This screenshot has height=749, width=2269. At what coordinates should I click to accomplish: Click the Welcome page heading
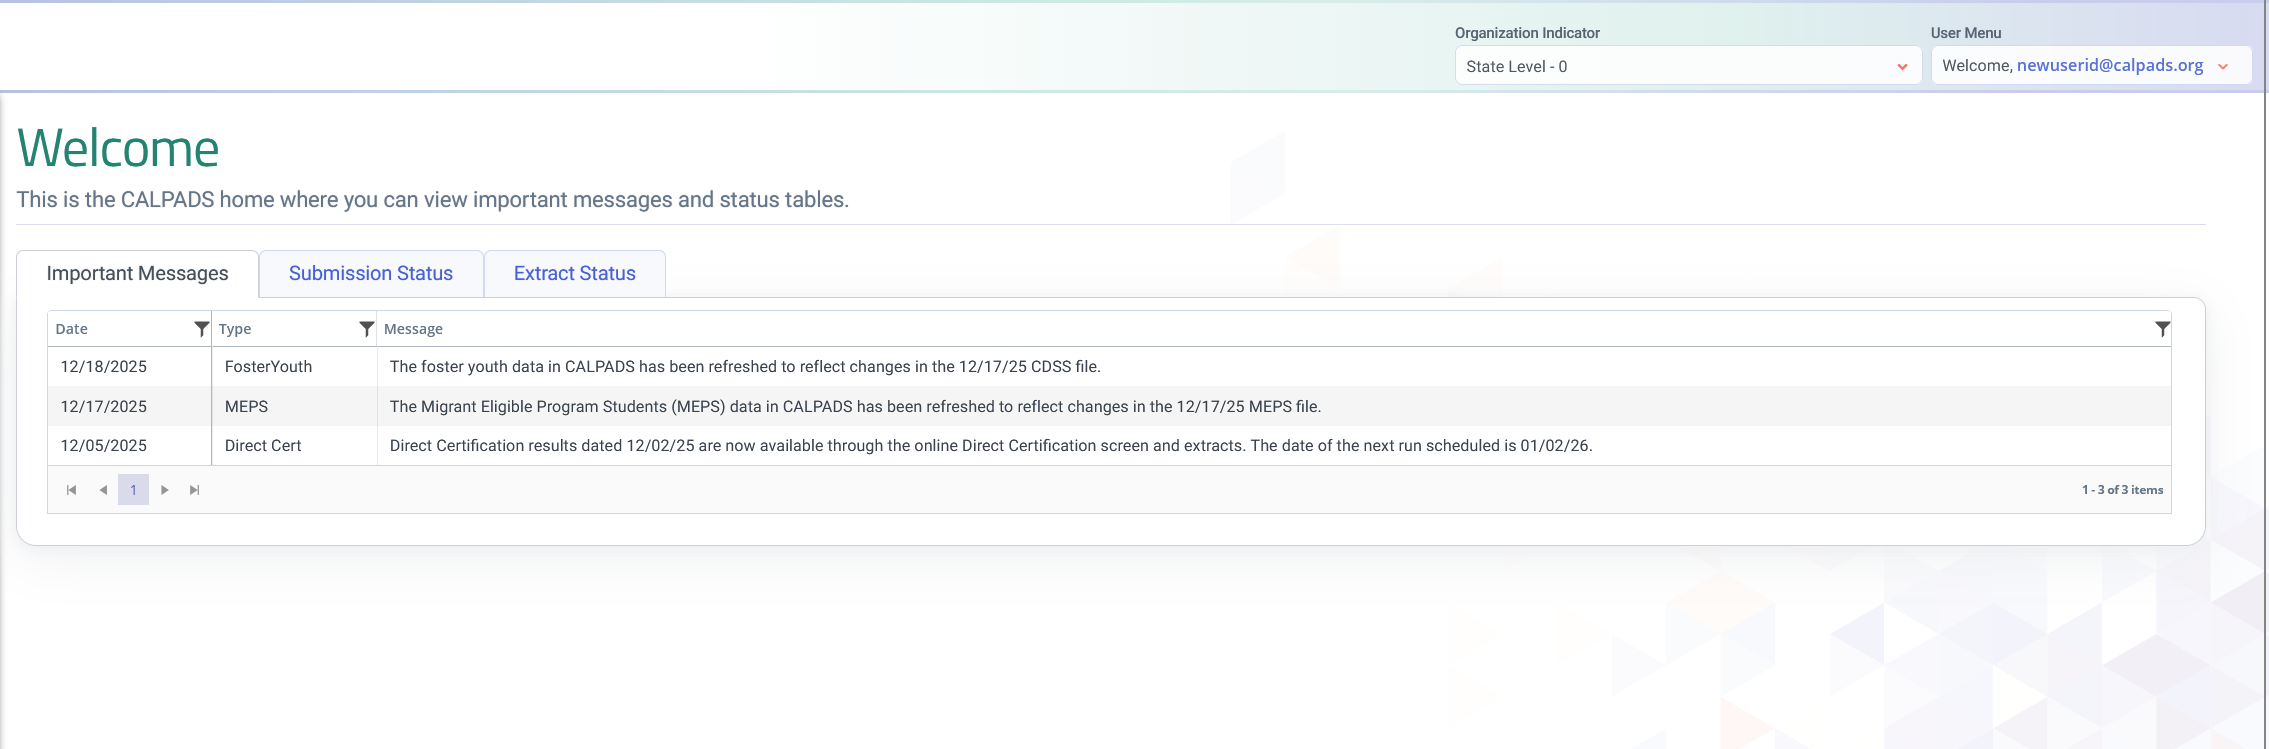[x=118, y=149]
